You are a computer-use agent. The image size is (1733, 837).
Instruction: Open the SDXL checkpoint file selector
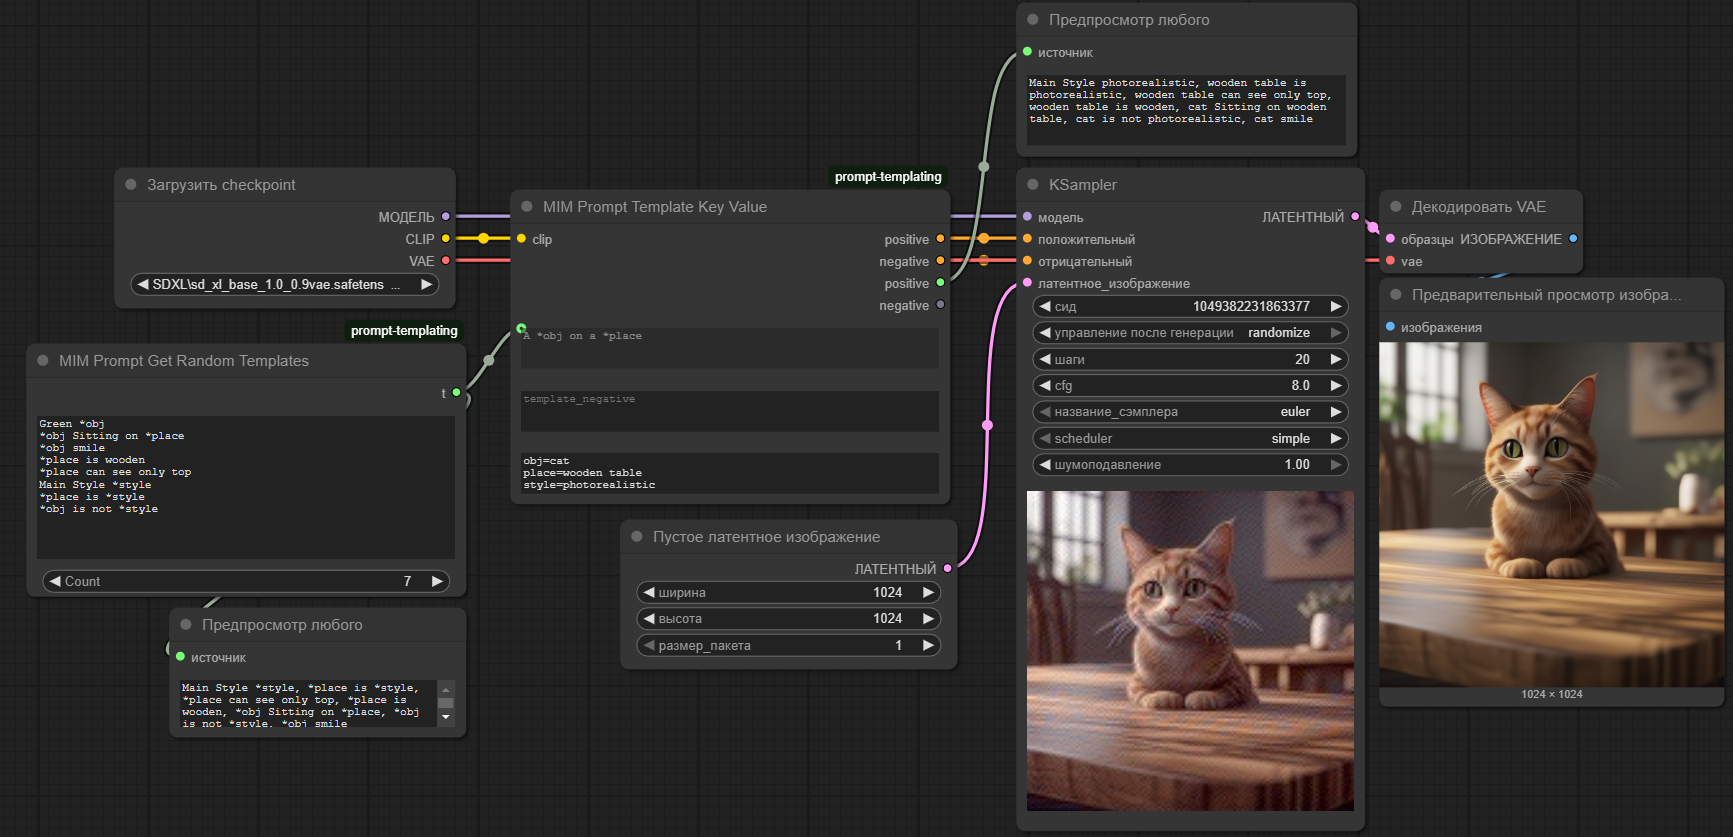click(x=285, y=285)
